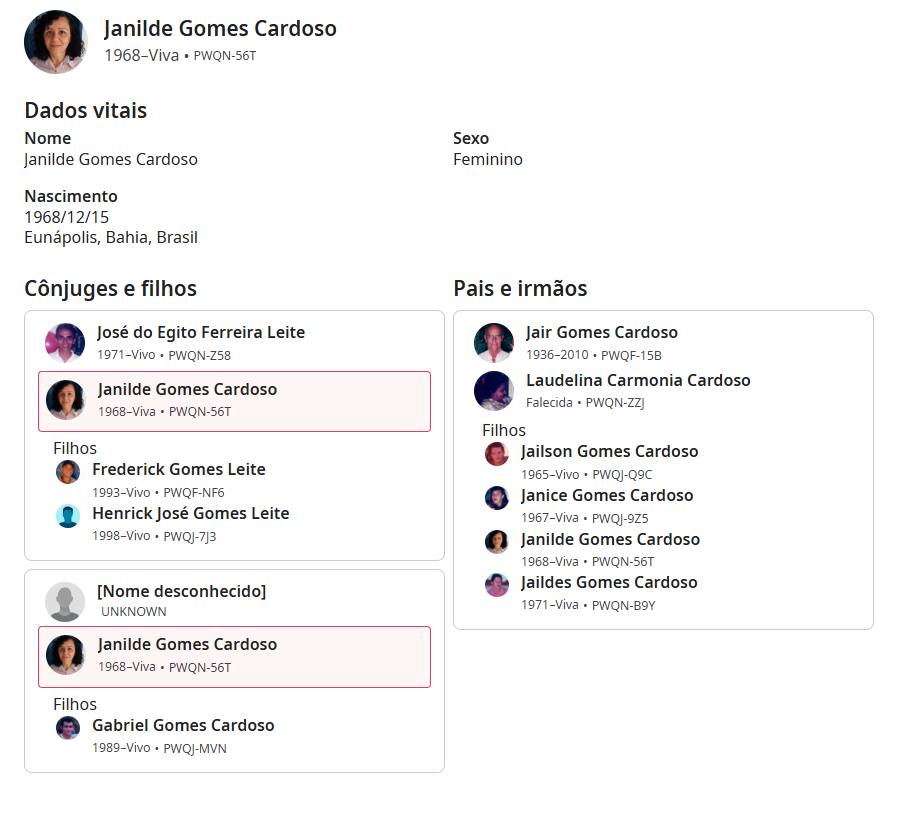This screenshot has width=899, height=821.
Task: Click Jair Gomes Cardoso's avatar photo
Action: (494, 343)
